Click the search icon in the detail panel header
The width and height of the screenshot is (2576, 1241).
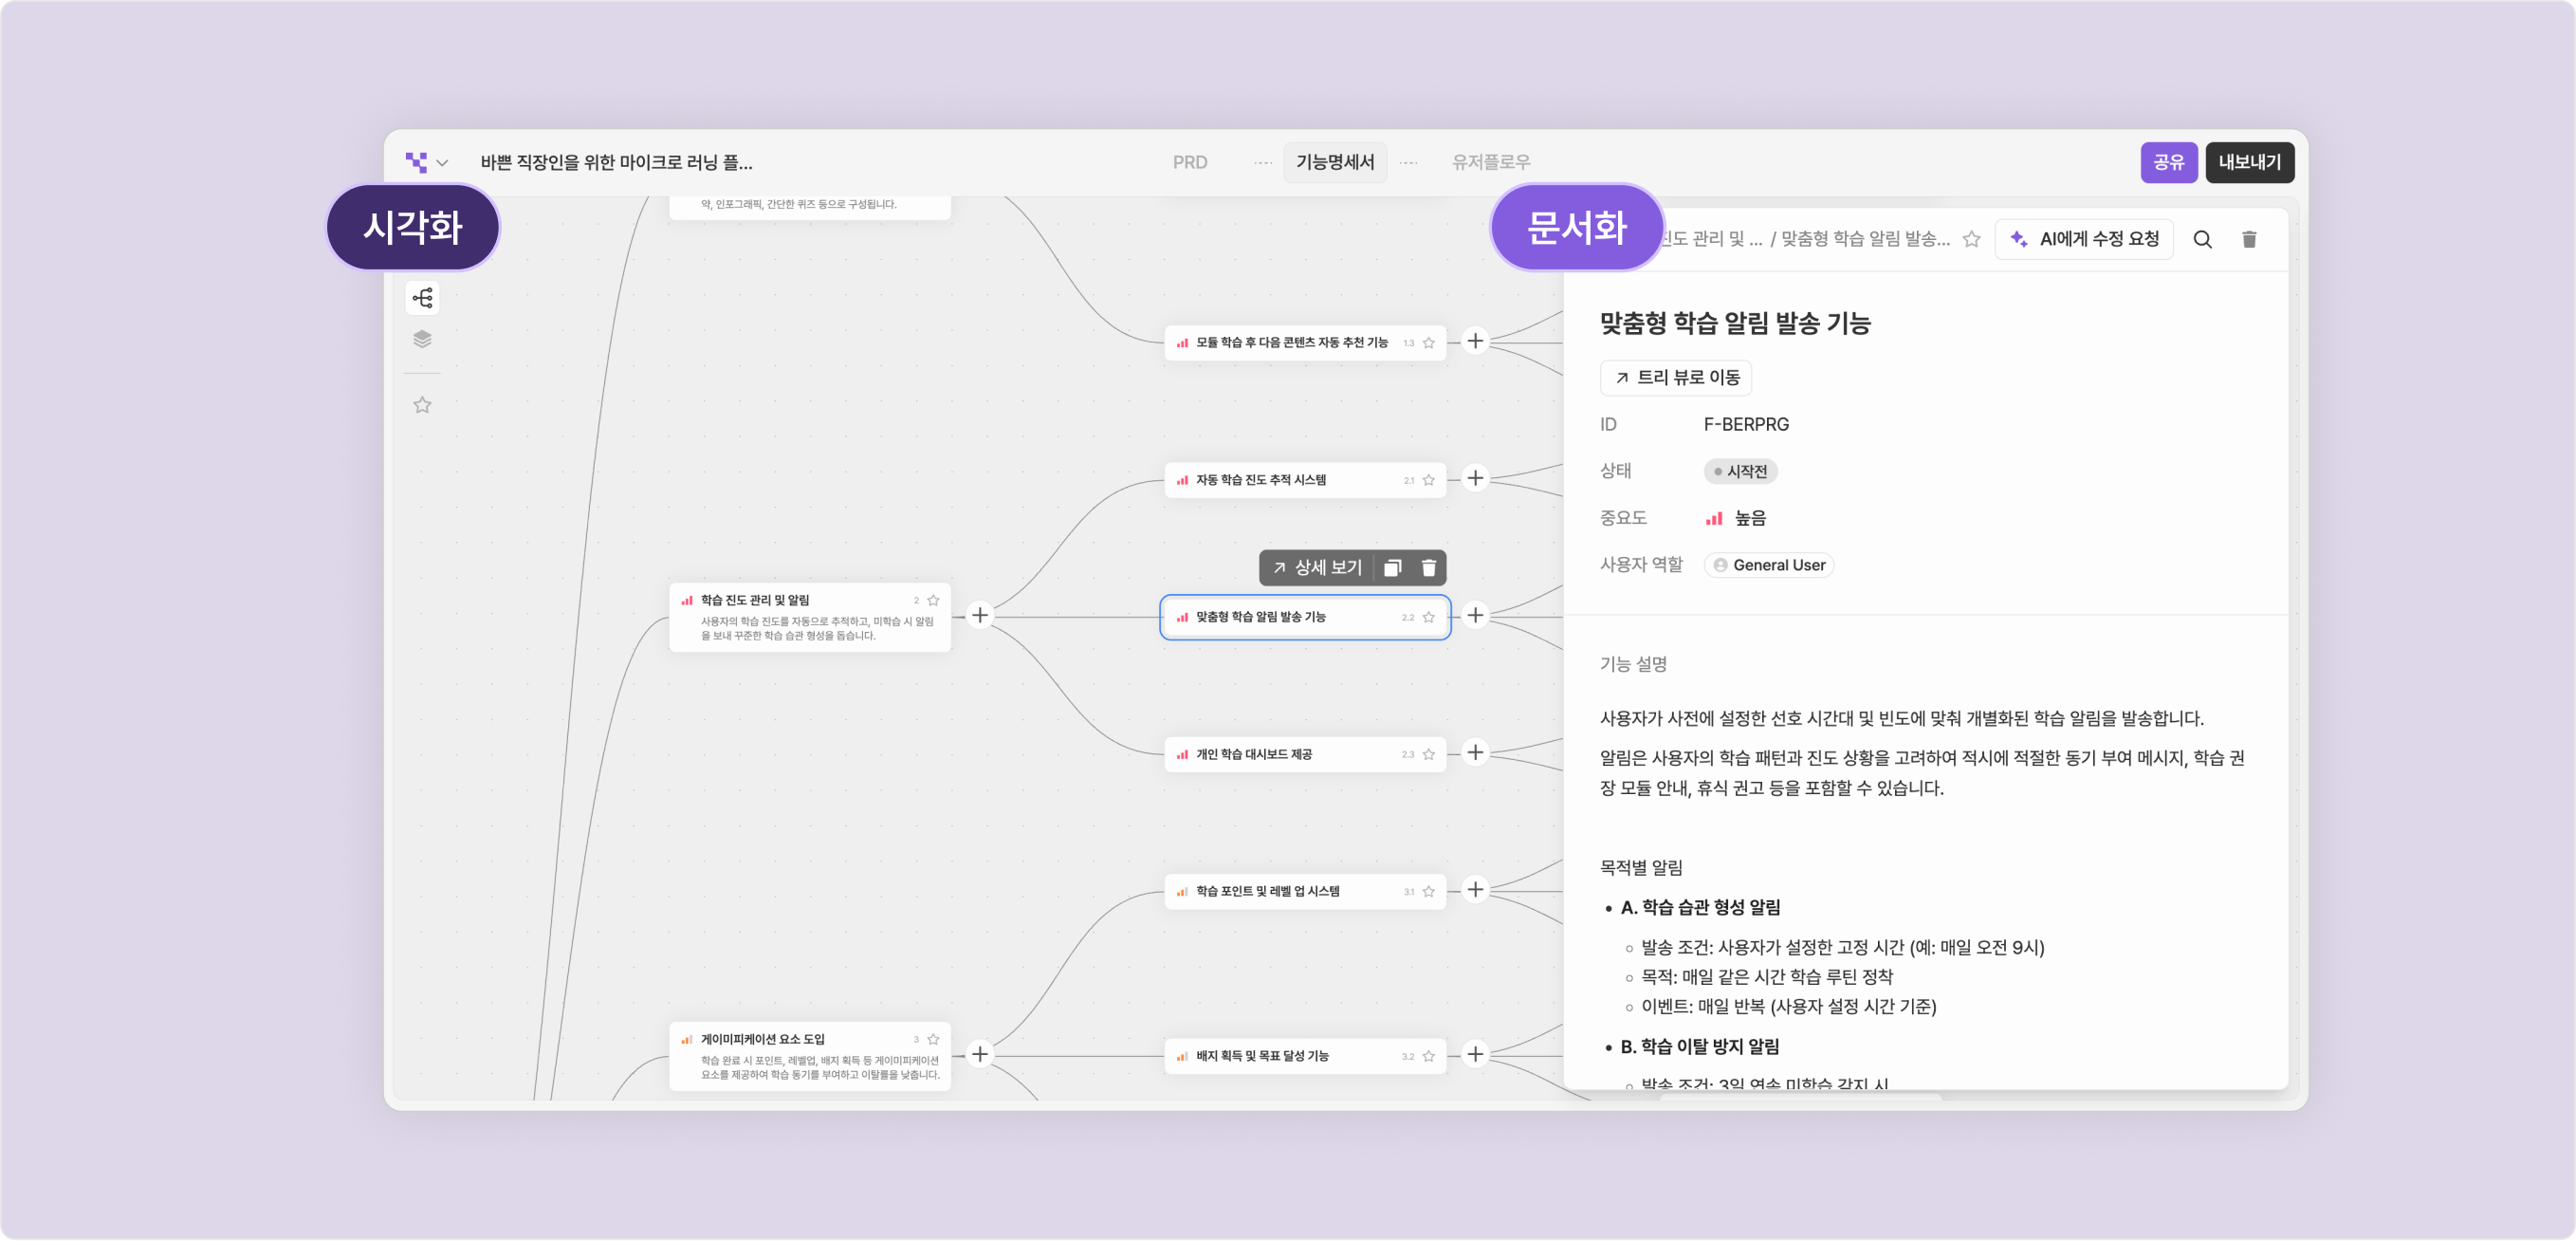tap(2204, 239)
